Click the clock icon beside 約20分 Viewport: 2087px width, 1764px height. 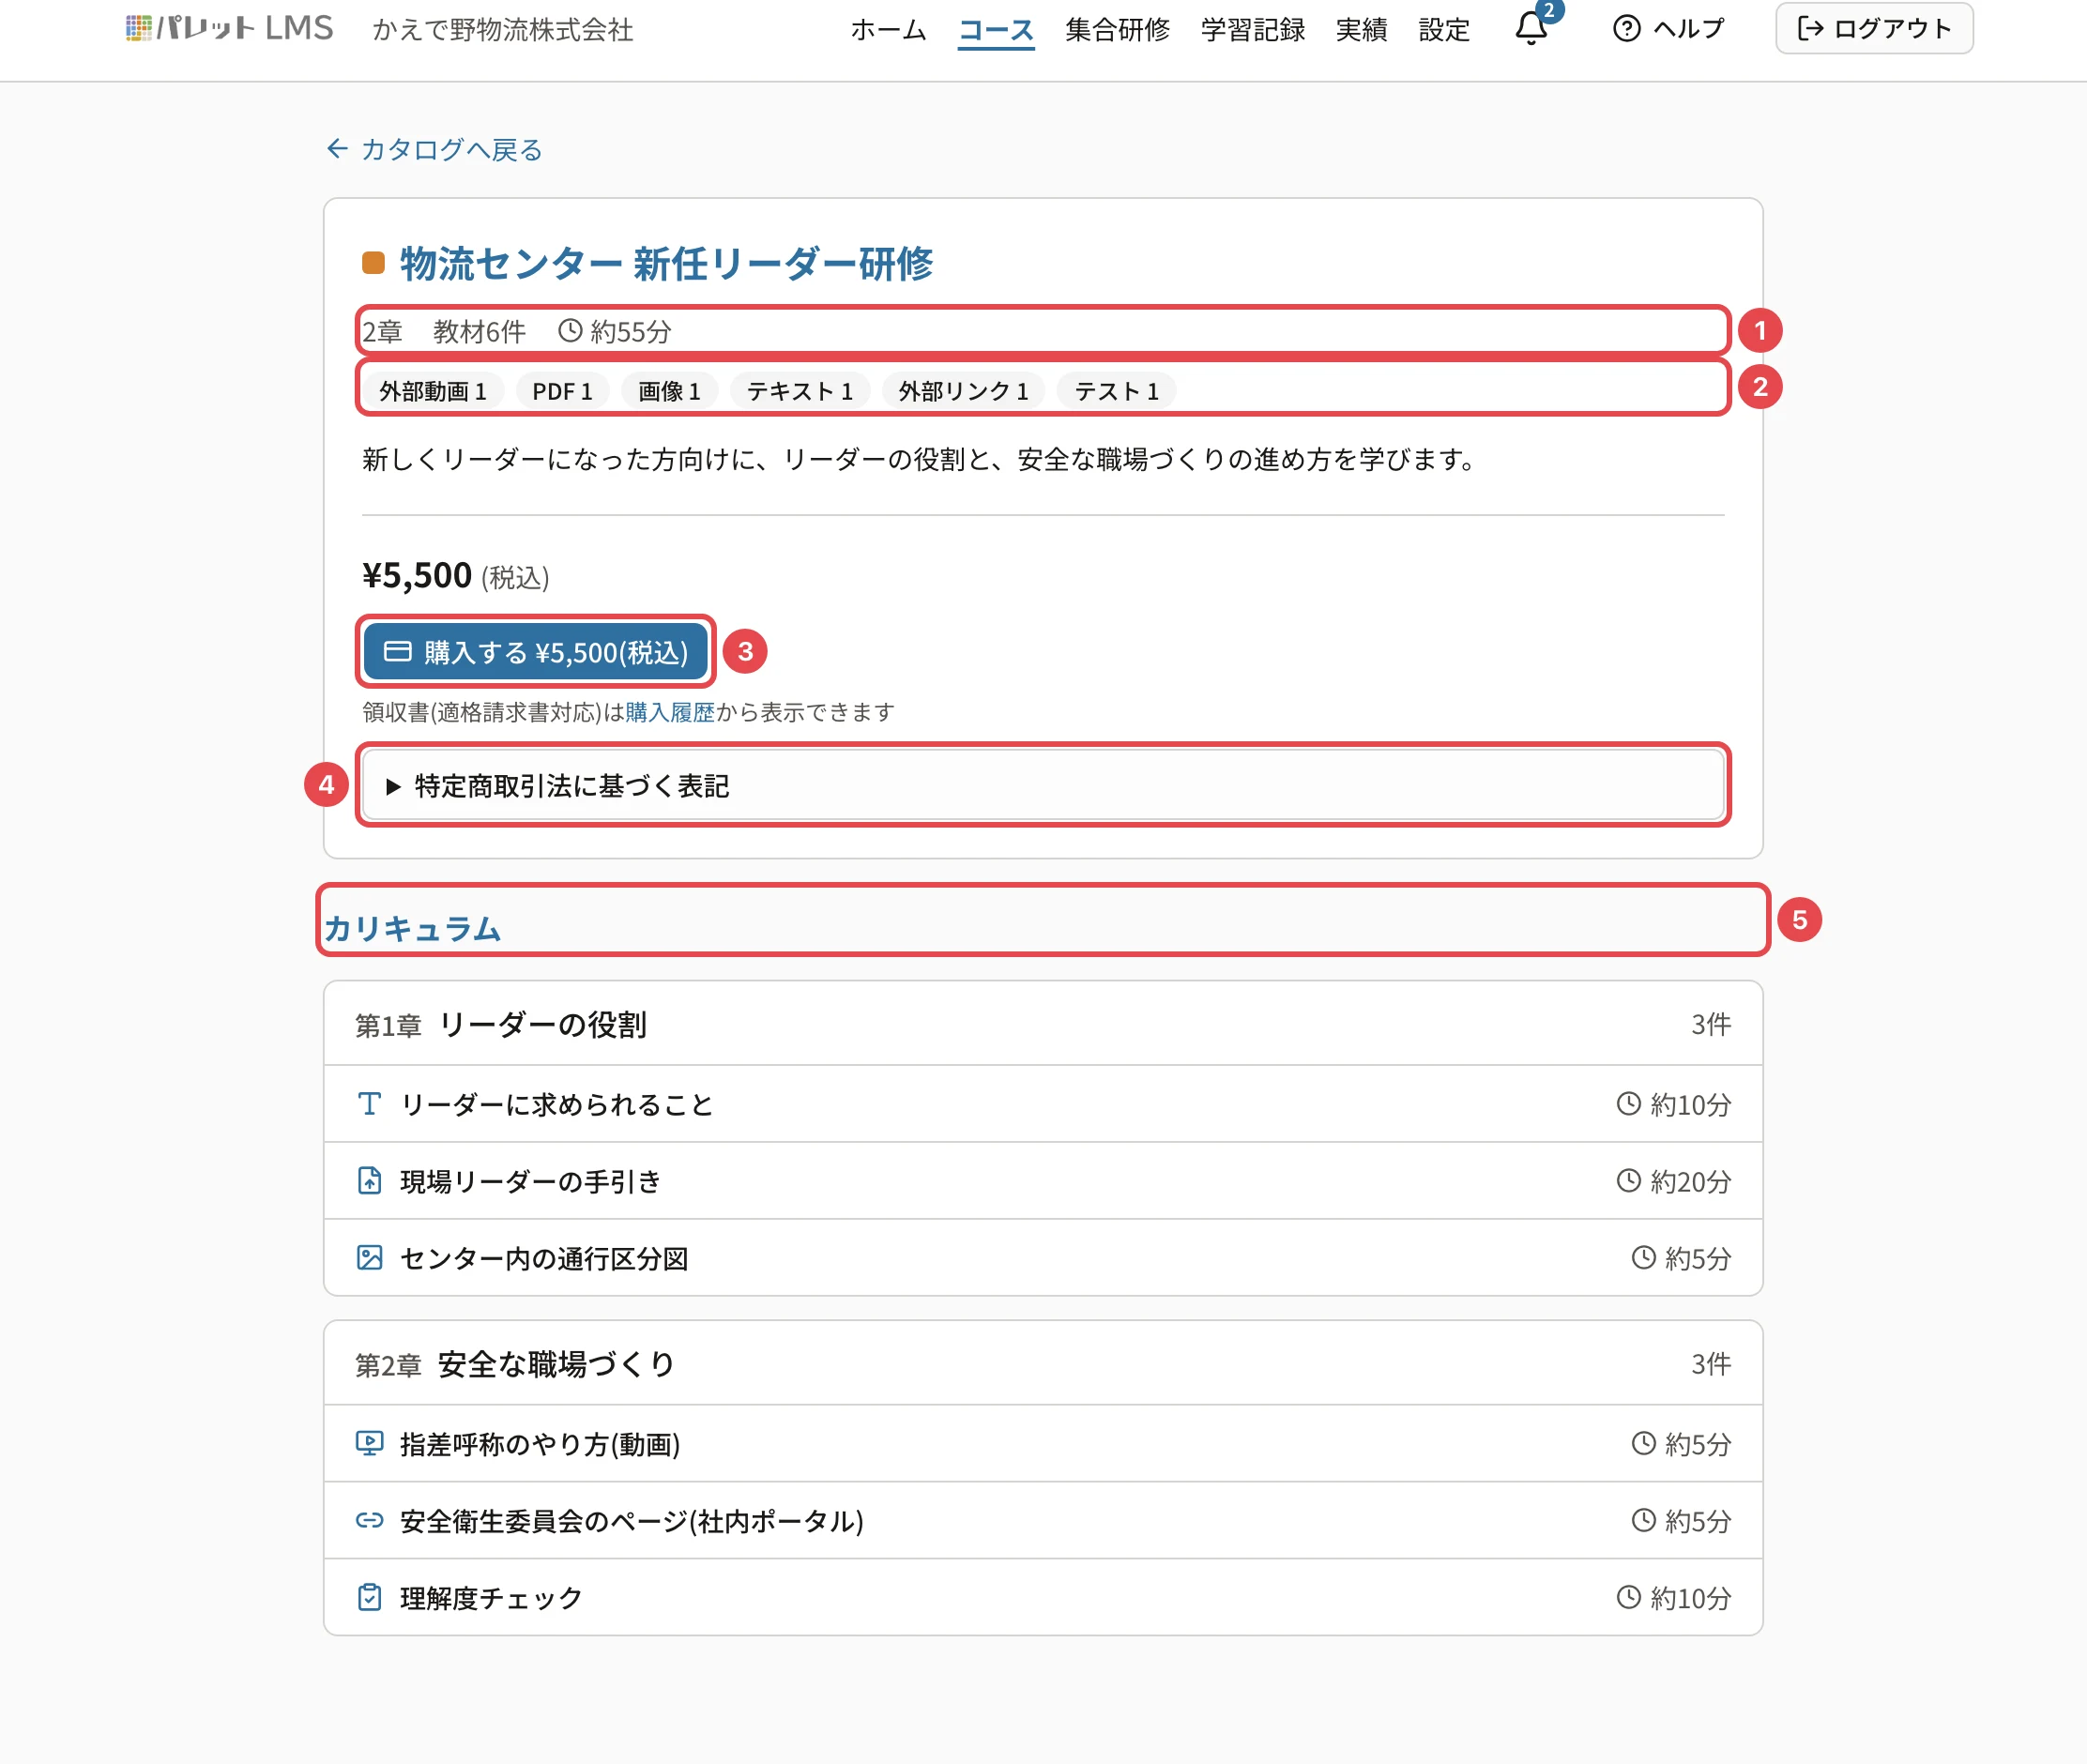(1629, 1180)
